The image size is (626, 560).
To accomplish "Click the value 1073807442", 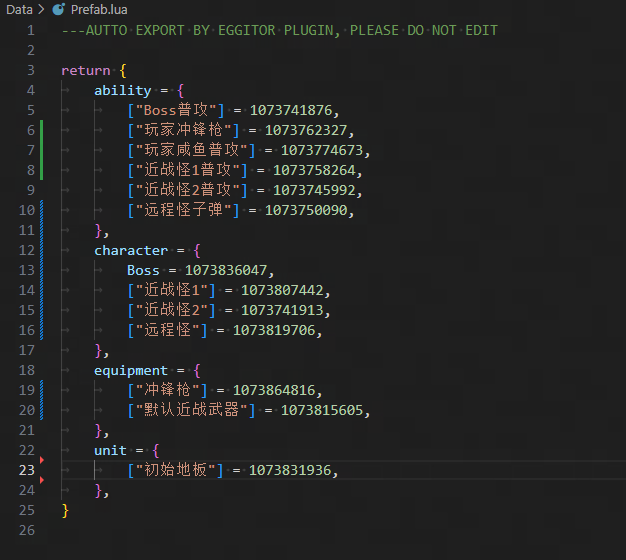I will coord(282,291).
